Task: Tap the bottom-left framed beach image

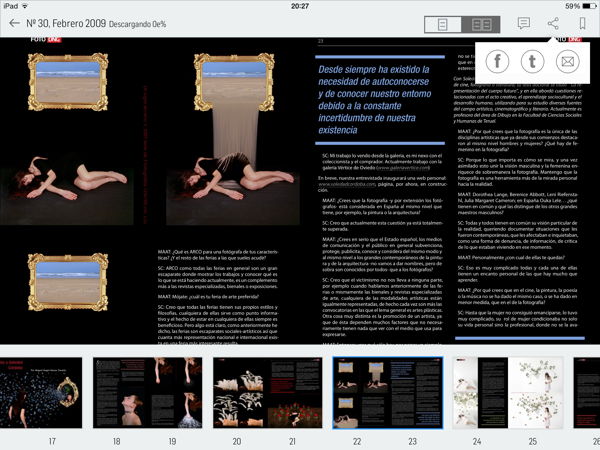Action: (x=68, y=282)
